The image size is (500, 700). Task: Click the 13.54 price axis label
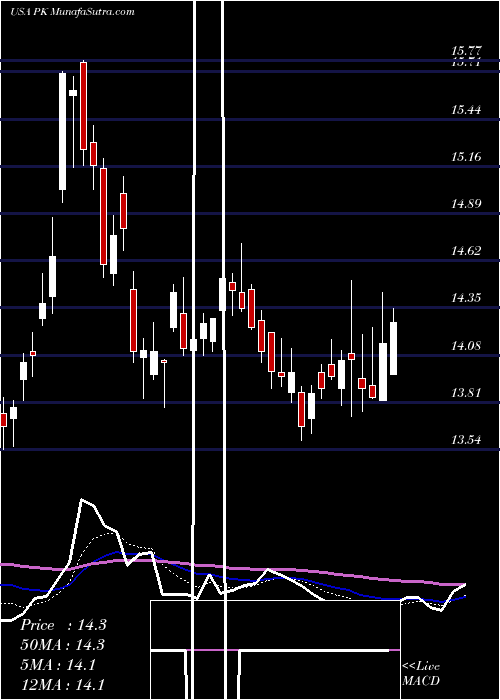pos(467,440)
